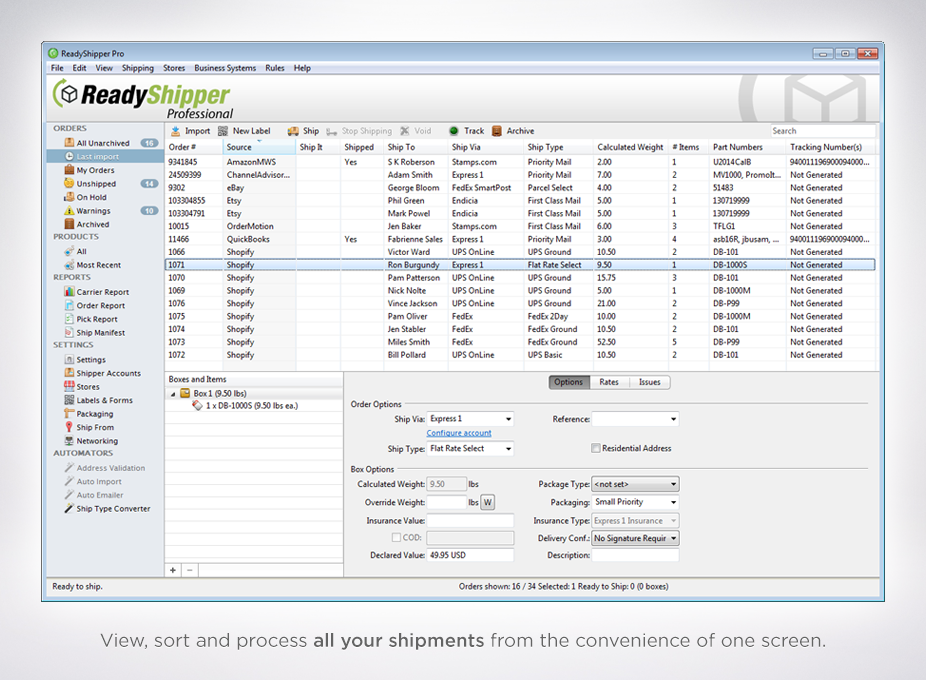Switch to the Issues tab
This screenshot has width=926, height=680.
pos(650,382)
